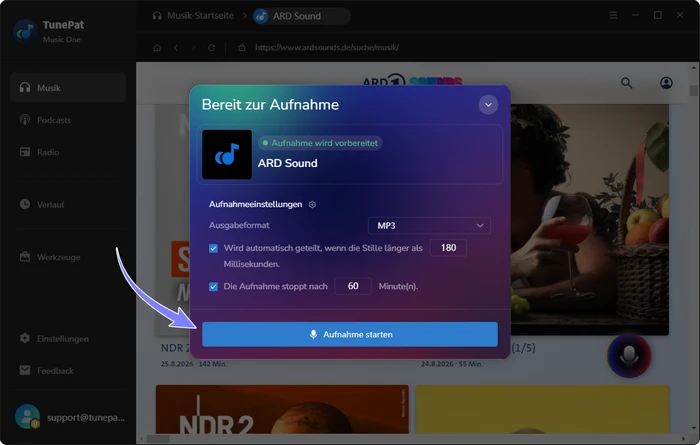Click the 25.8.2026 · 142 Min. text
700x445 pixels.
pyautogui.click(x=194, y=364)
